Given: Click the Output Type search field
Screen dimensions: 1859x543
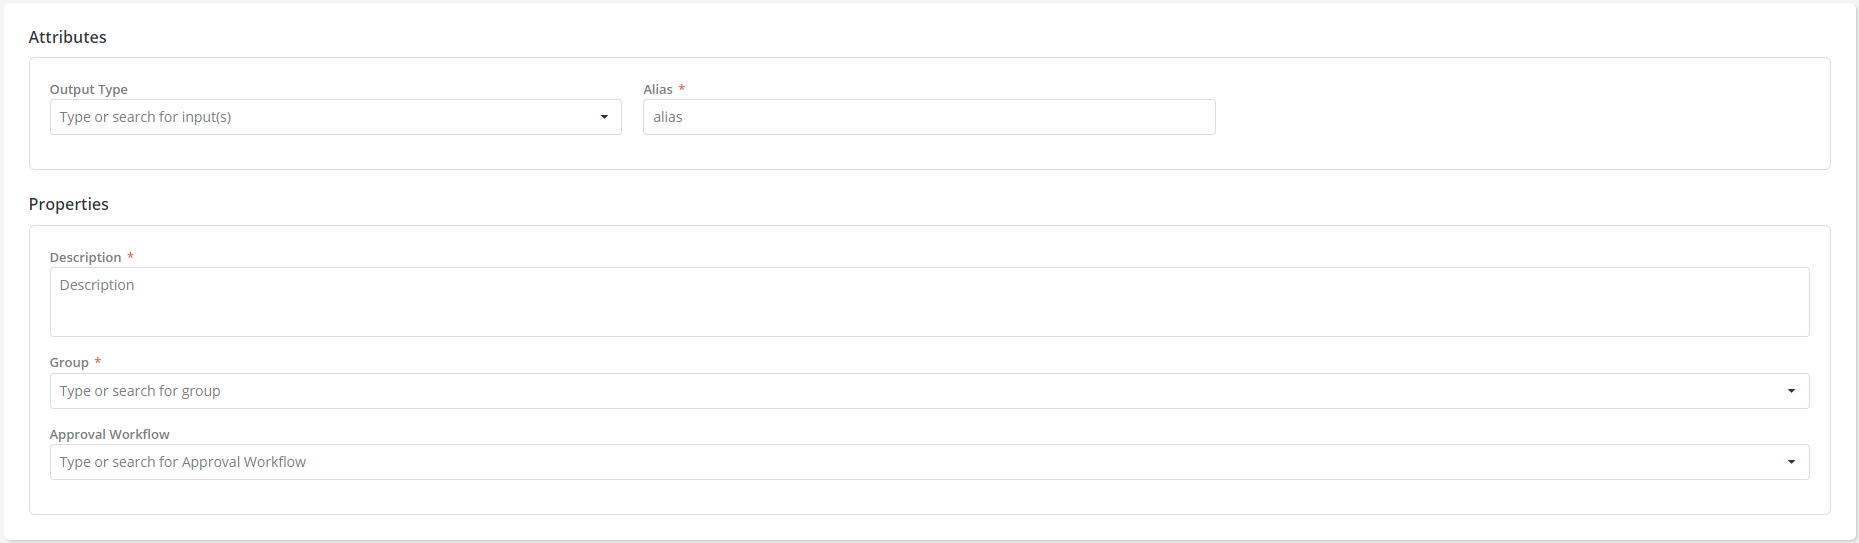Looking at the screenshot, I should [320, 117].
